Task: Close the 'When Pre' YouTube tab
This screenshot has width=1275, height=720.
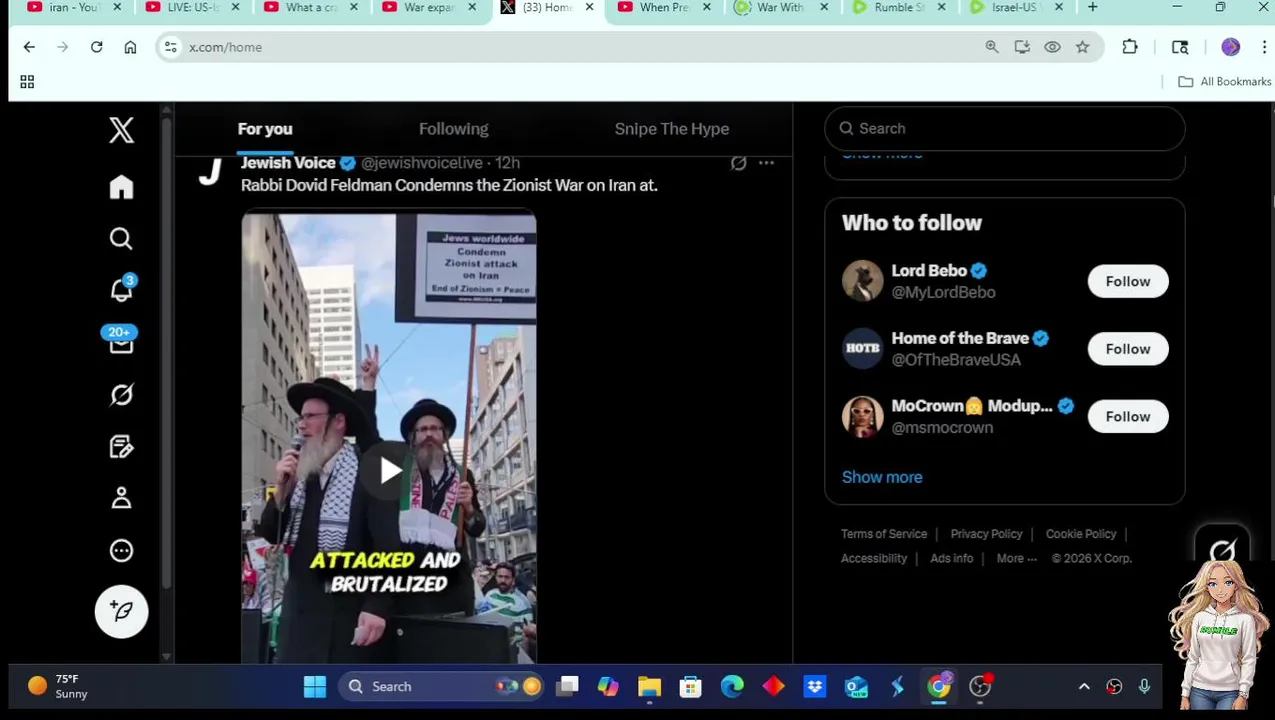Action: pos(707,8)
